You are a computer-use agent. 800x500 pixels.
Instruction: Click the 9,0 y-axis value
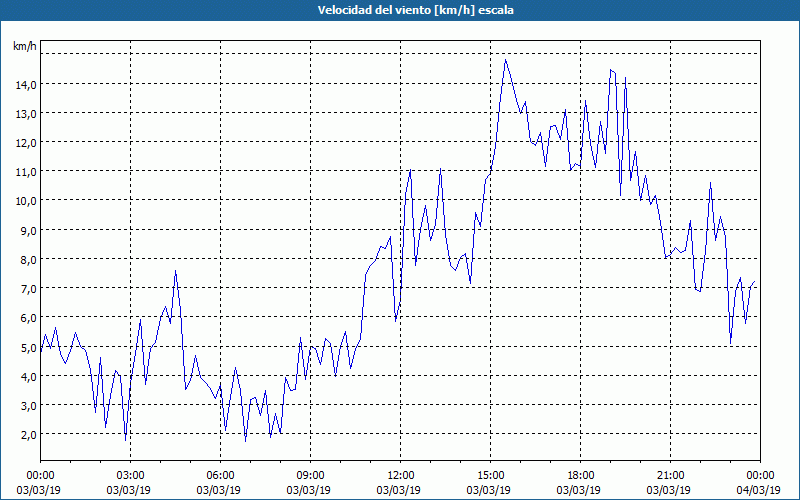(x=28, y=231)
